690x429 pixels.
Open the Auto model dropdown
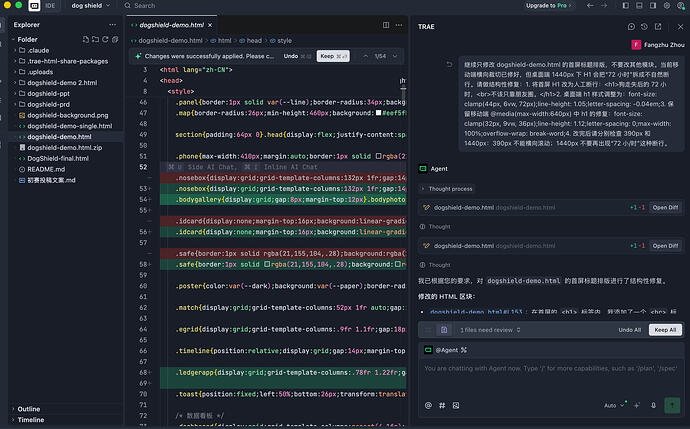(614, 406)
